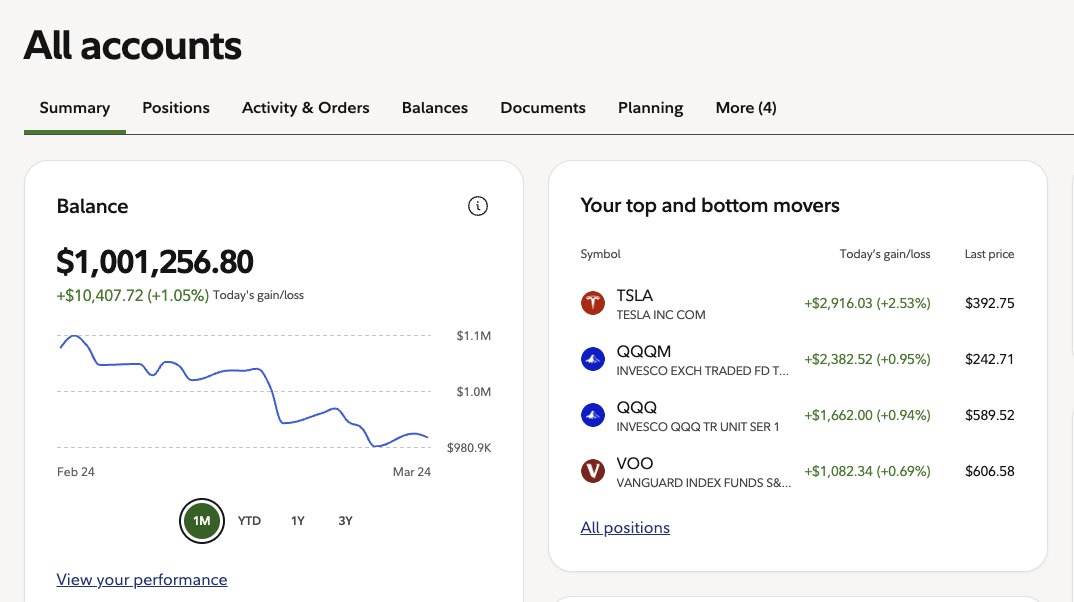Click QQQM gain +$2,382.52 (+0.95%)
The height and width of the screenshot is (602, 1074).
(867, 360)
